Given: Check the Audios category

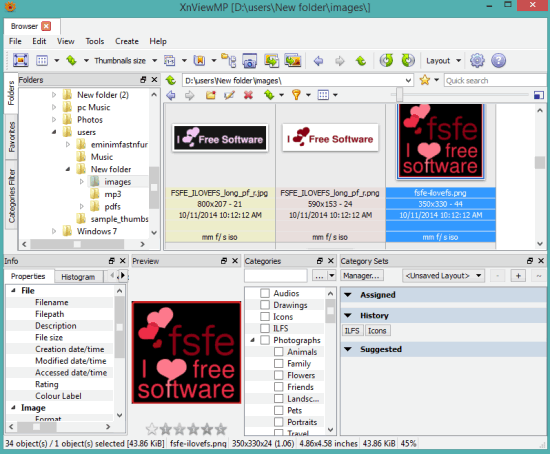Looking at the screenshot, I should click(265, 293).
